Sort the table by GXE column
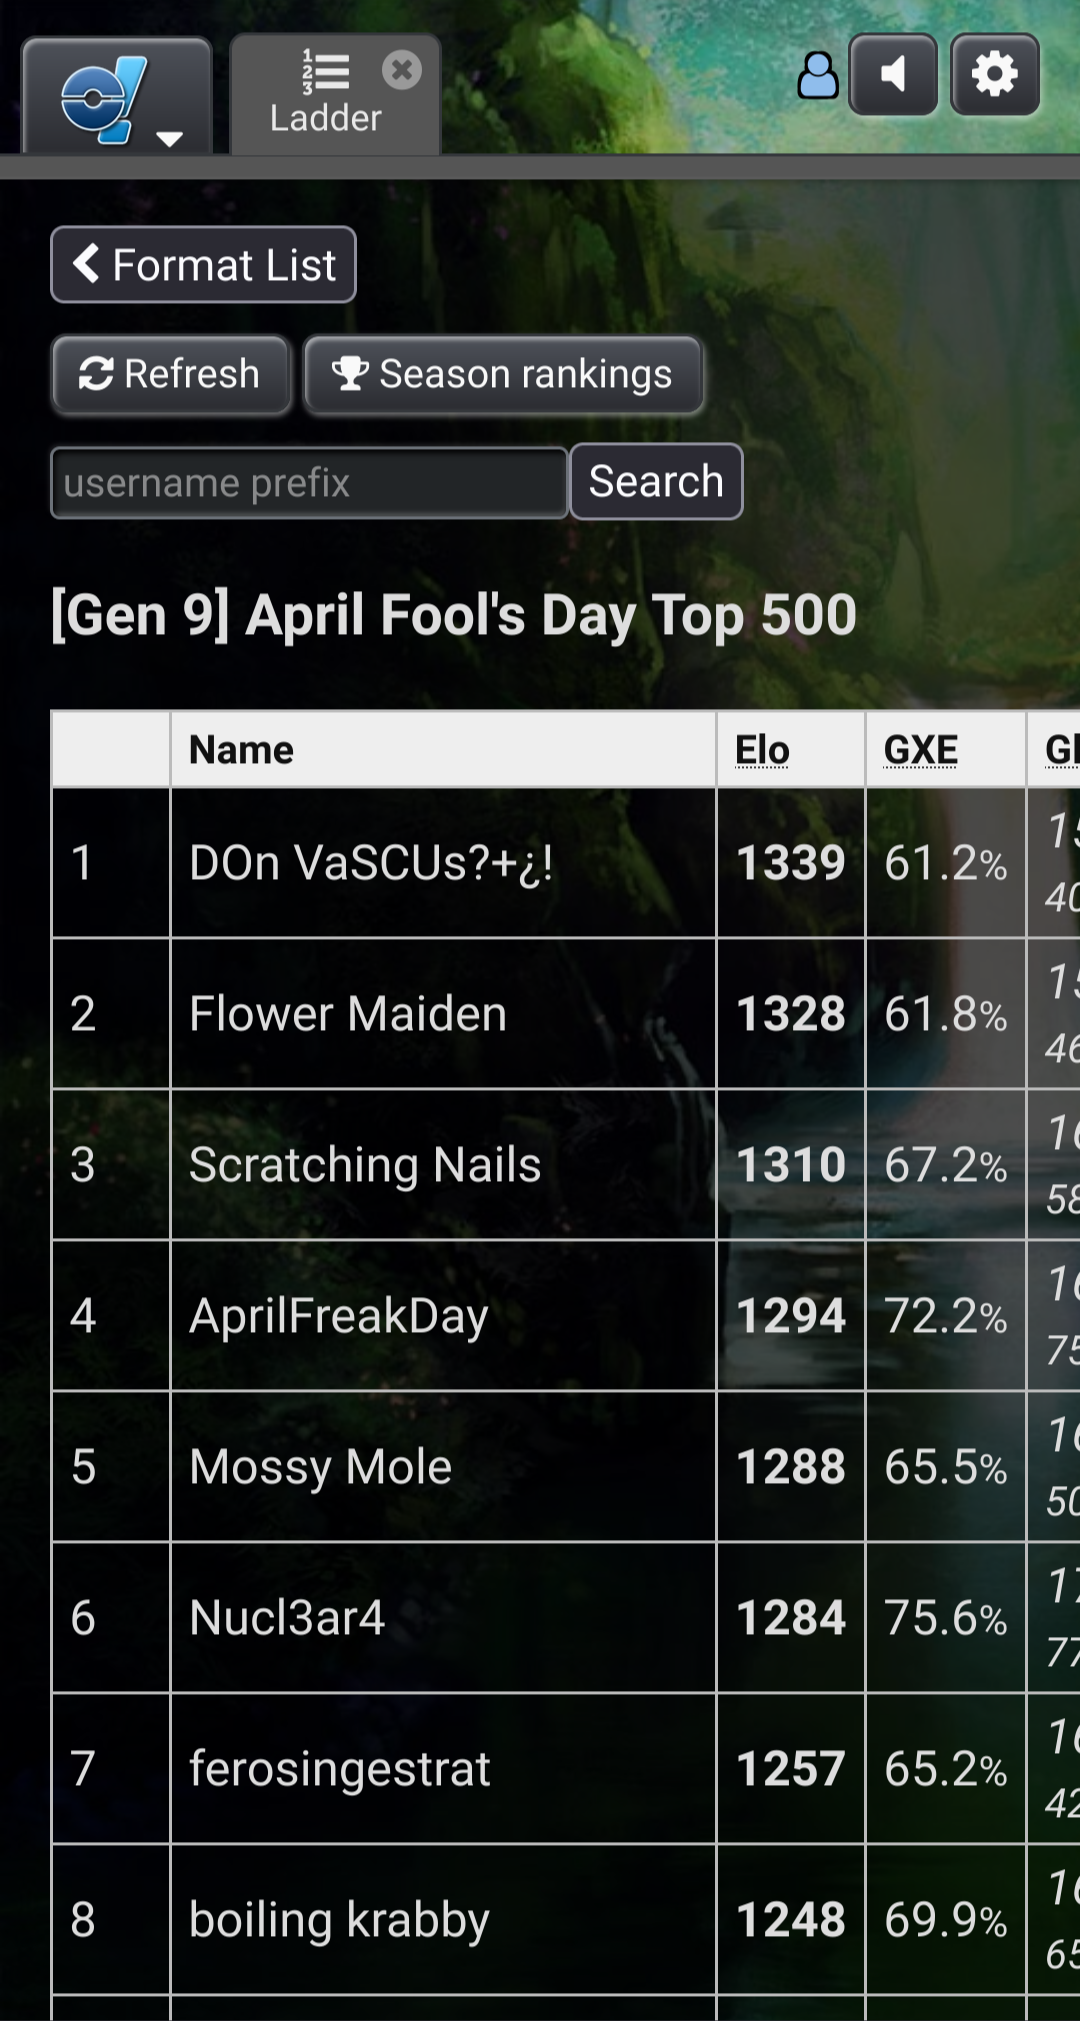Image resolution: width=1080 pixels, height=2021 pixels. coord(921,750)
